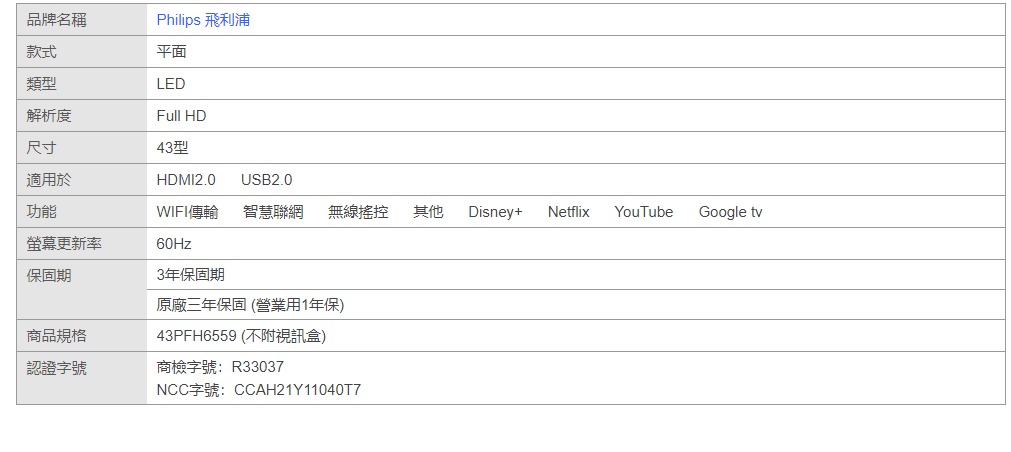
Task: Click the Full HD value
Action: pos(181,116)
